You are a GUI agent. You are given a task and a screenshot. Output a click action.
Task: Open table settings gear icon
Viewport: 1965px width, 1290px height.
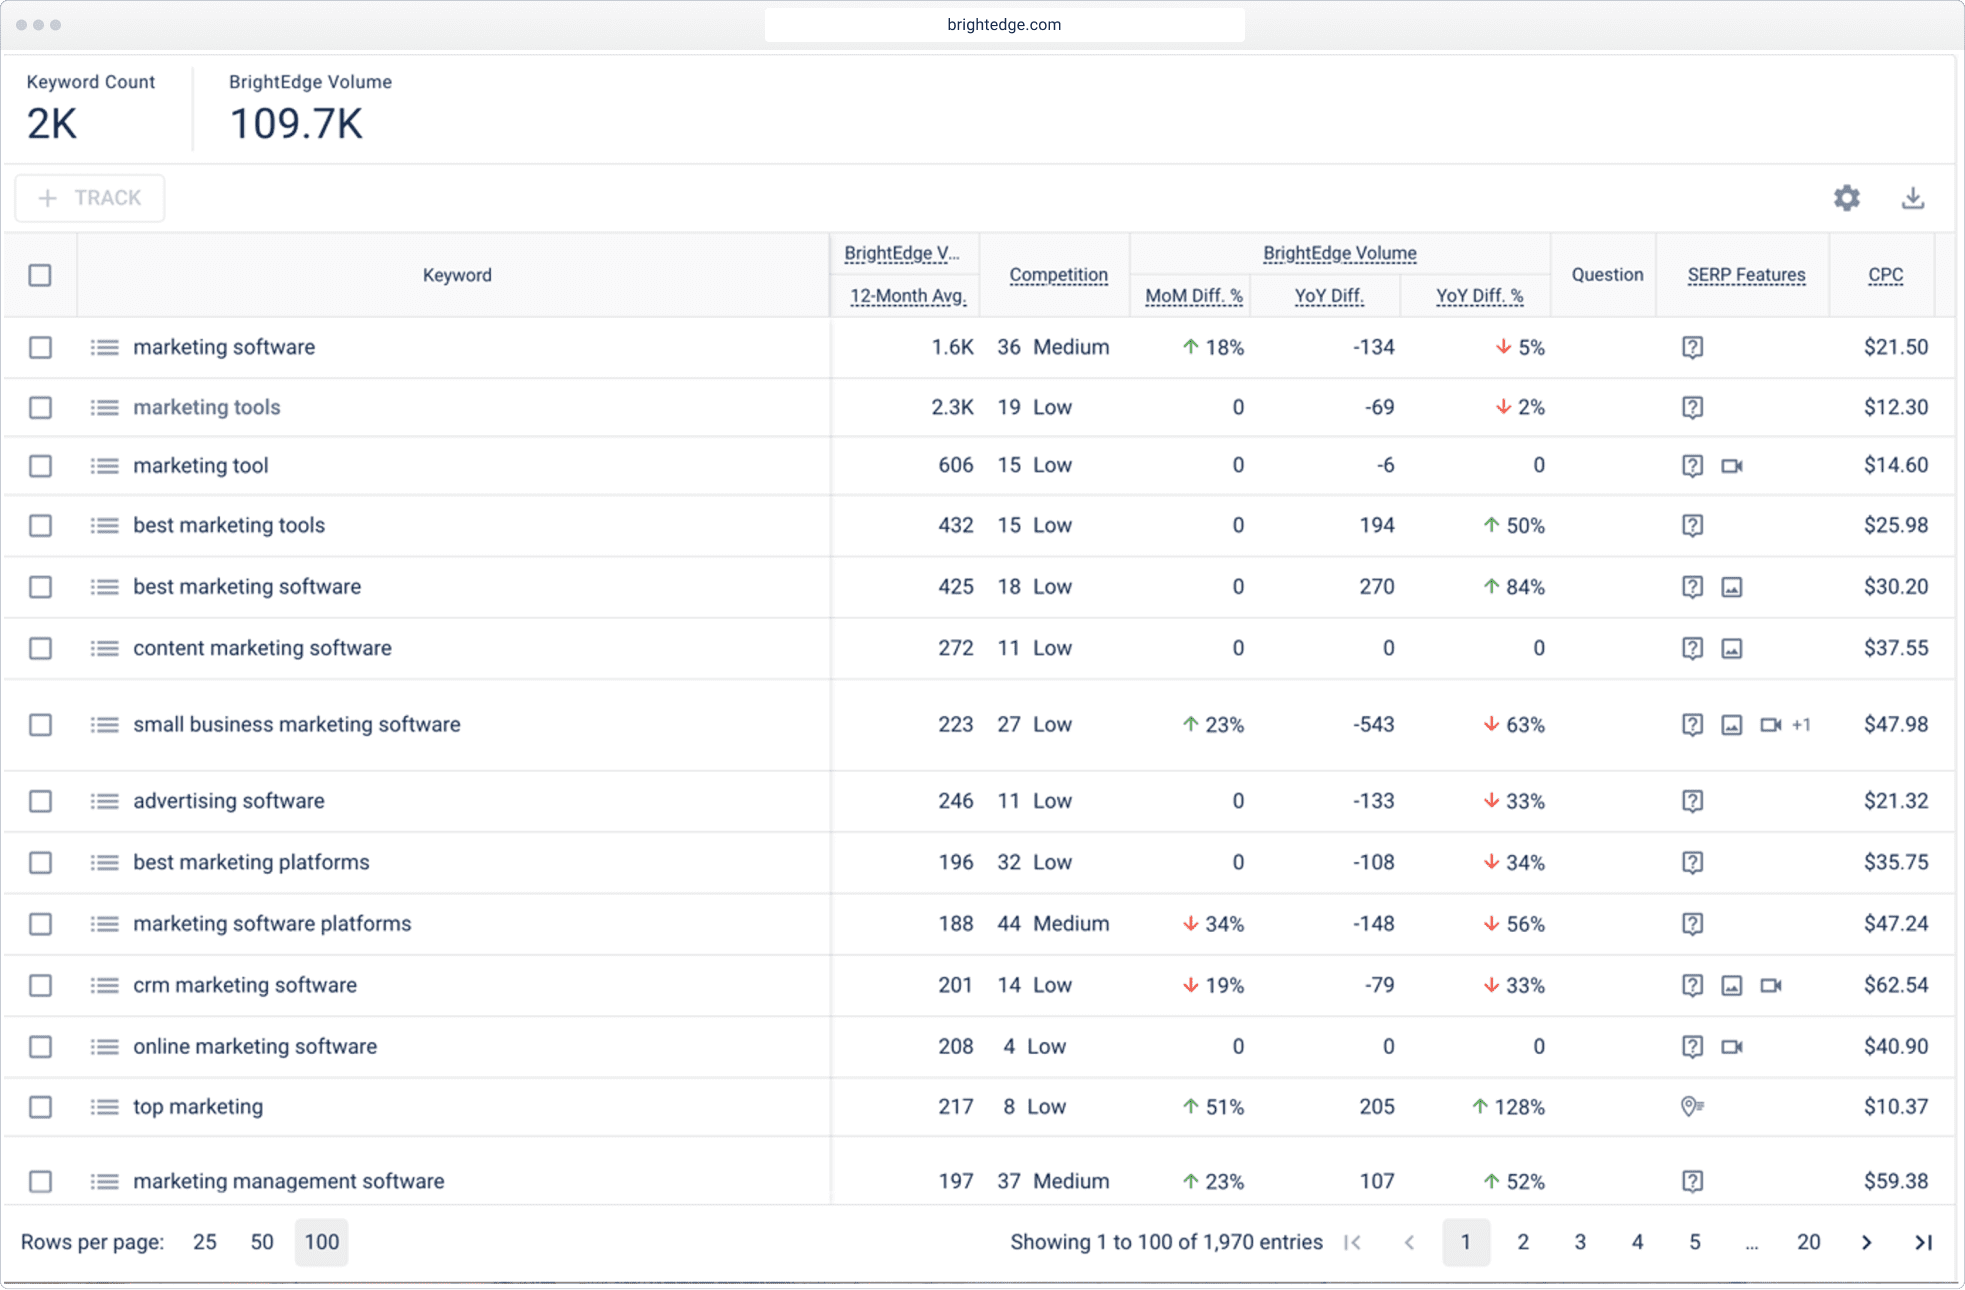[x=1846, y=198]
